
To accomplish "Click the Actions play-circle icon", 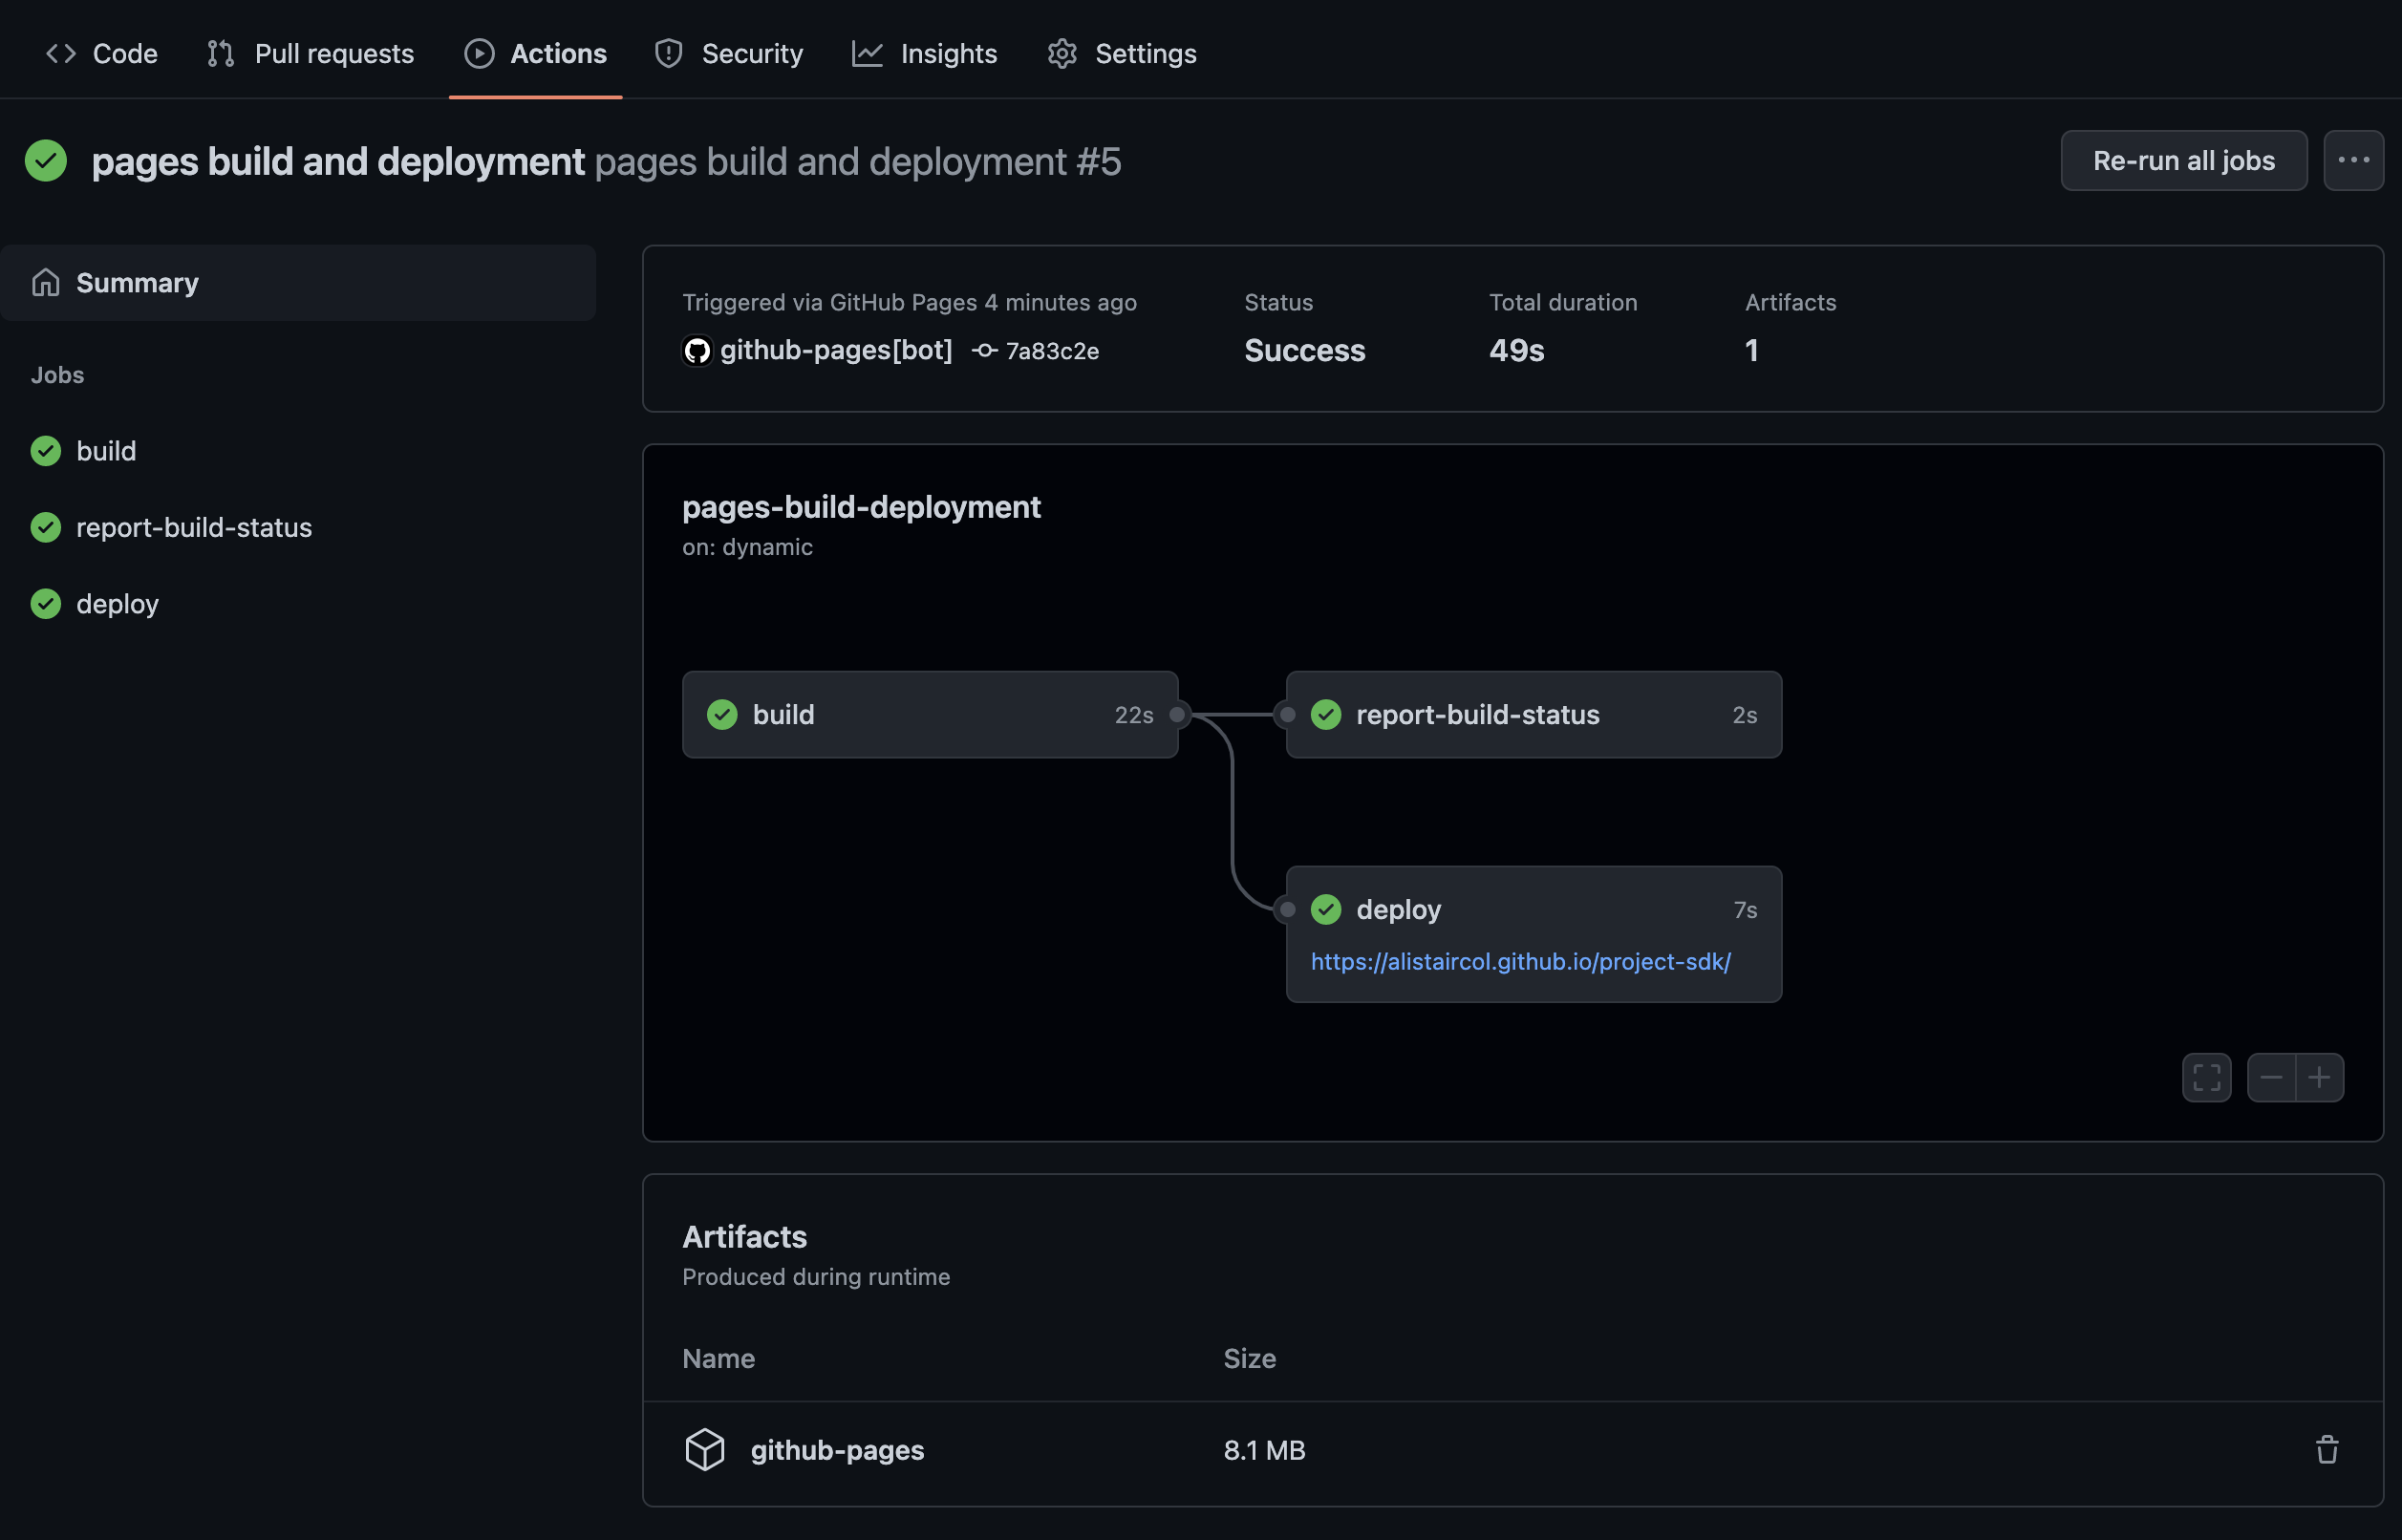I will click(479, 53).
